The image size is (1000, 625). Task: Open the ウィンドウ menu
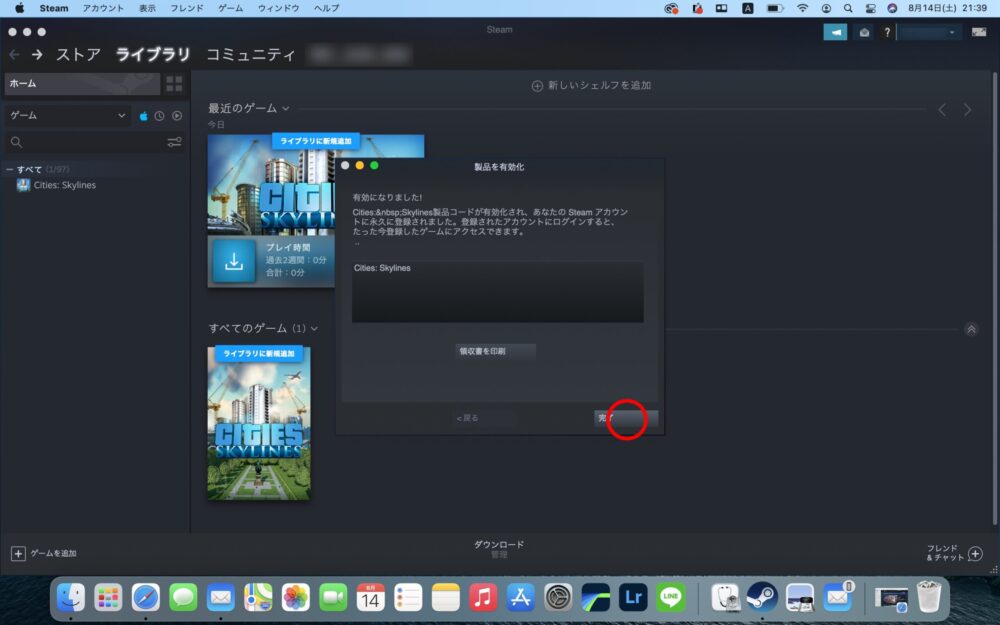pos(279,8)
